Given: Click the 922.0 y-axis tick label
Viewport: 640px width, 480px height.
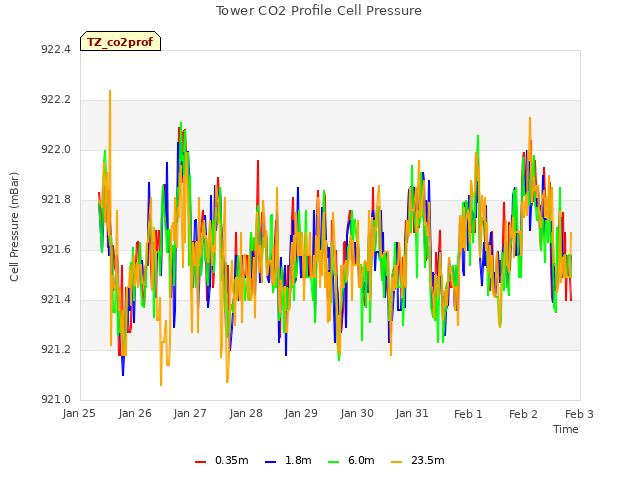Looking at the screenshot, I should 56,150.
